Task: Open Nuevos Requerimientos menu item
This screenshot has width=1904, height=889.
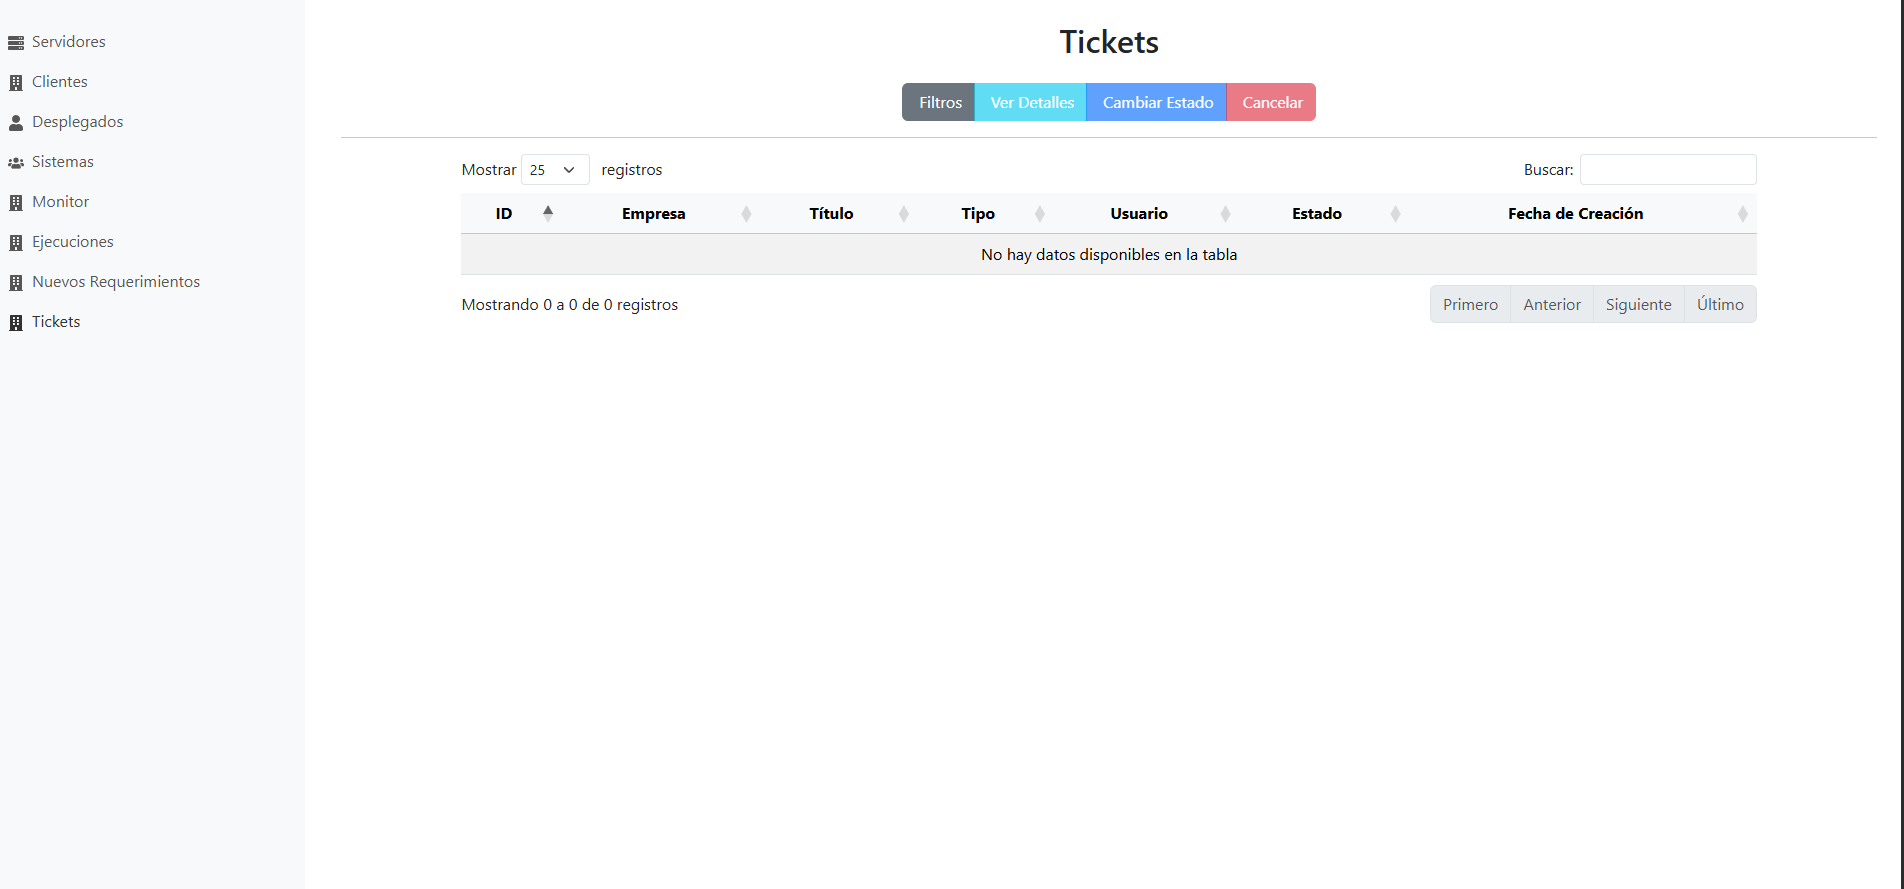Action: pyautogui.click(x=116, y=282)
